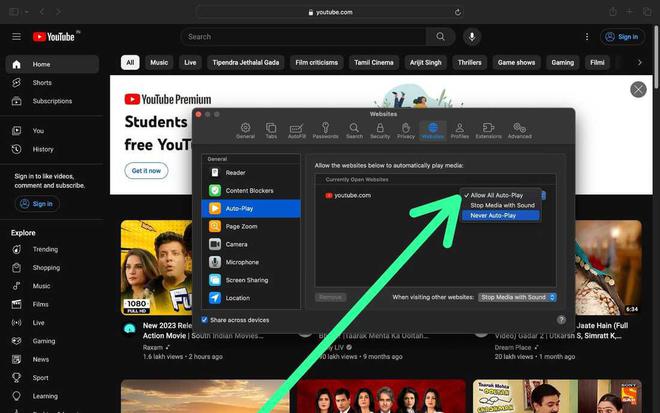Select the All filter chip

(130, 62)
